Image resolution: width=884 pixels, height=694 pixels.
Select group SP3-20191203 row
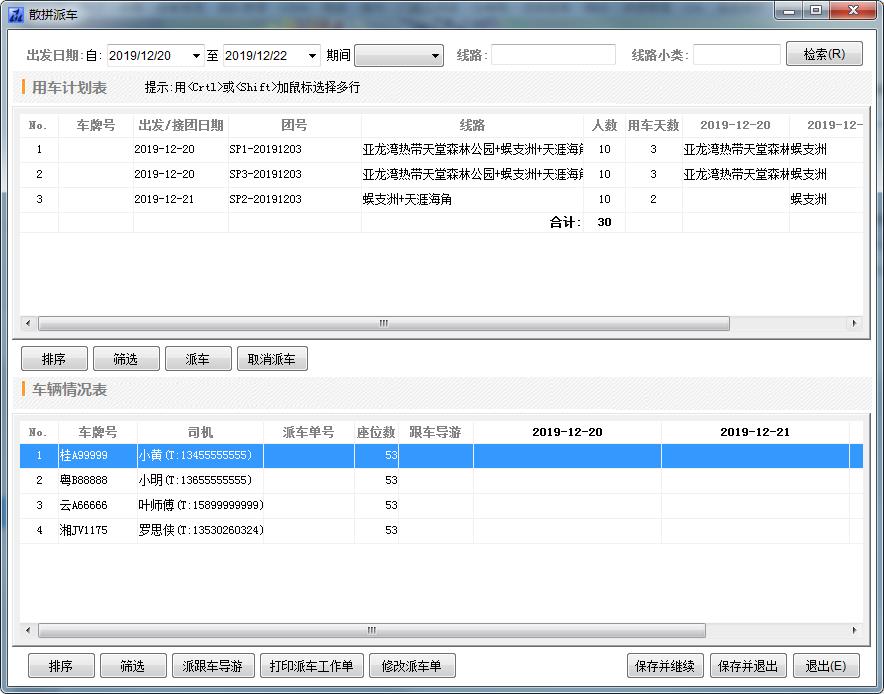click(441, 174)
